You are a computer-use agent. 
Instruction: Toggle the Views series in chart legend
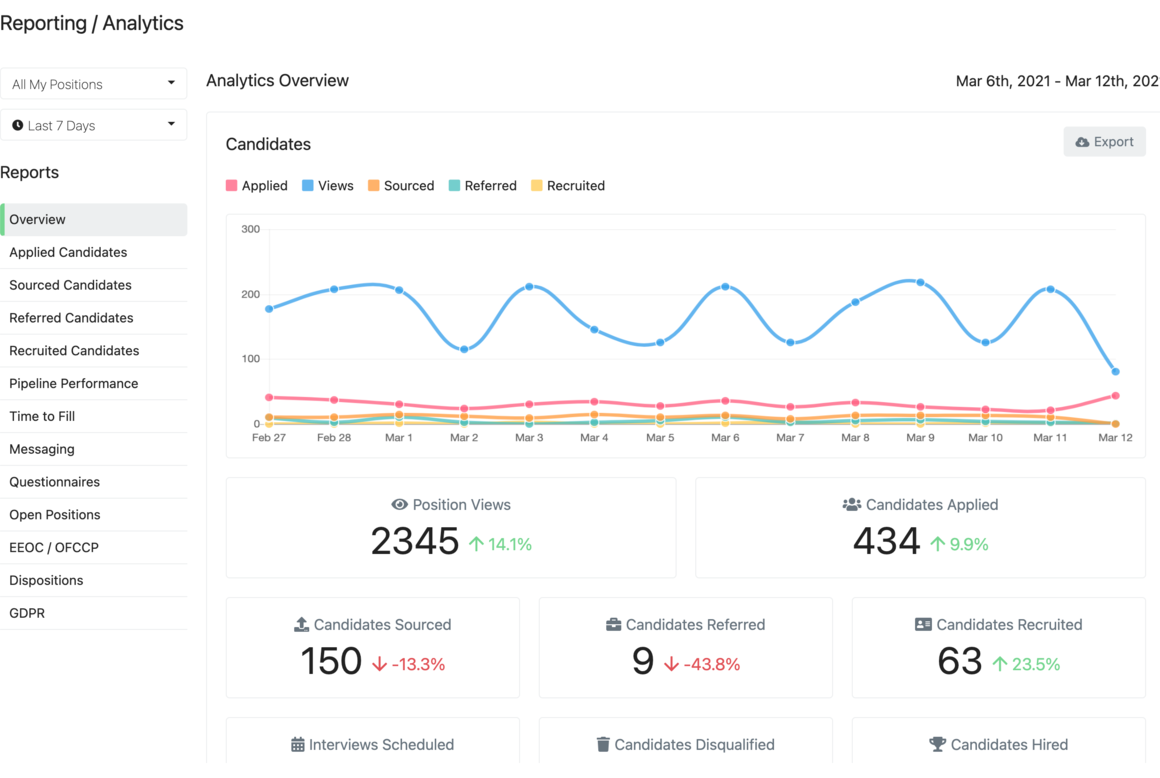[328, 186]
